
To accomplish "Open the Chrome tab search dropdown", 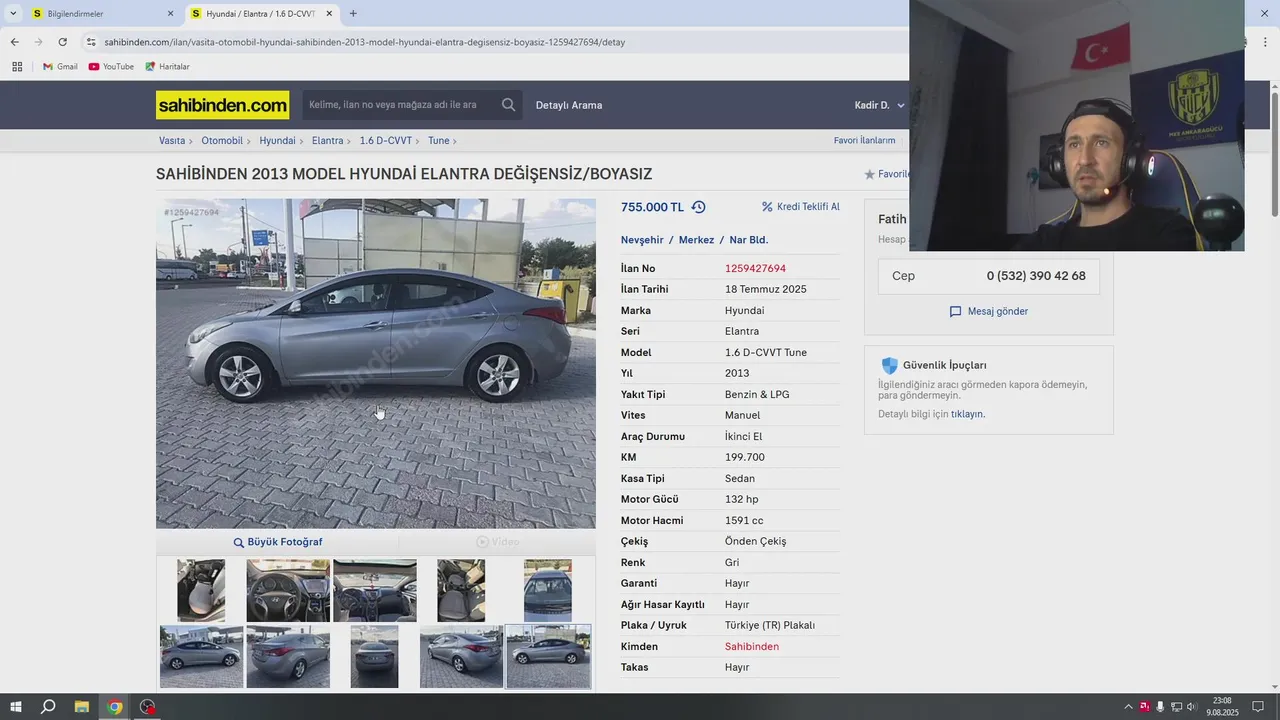I will tap(13, 14).
